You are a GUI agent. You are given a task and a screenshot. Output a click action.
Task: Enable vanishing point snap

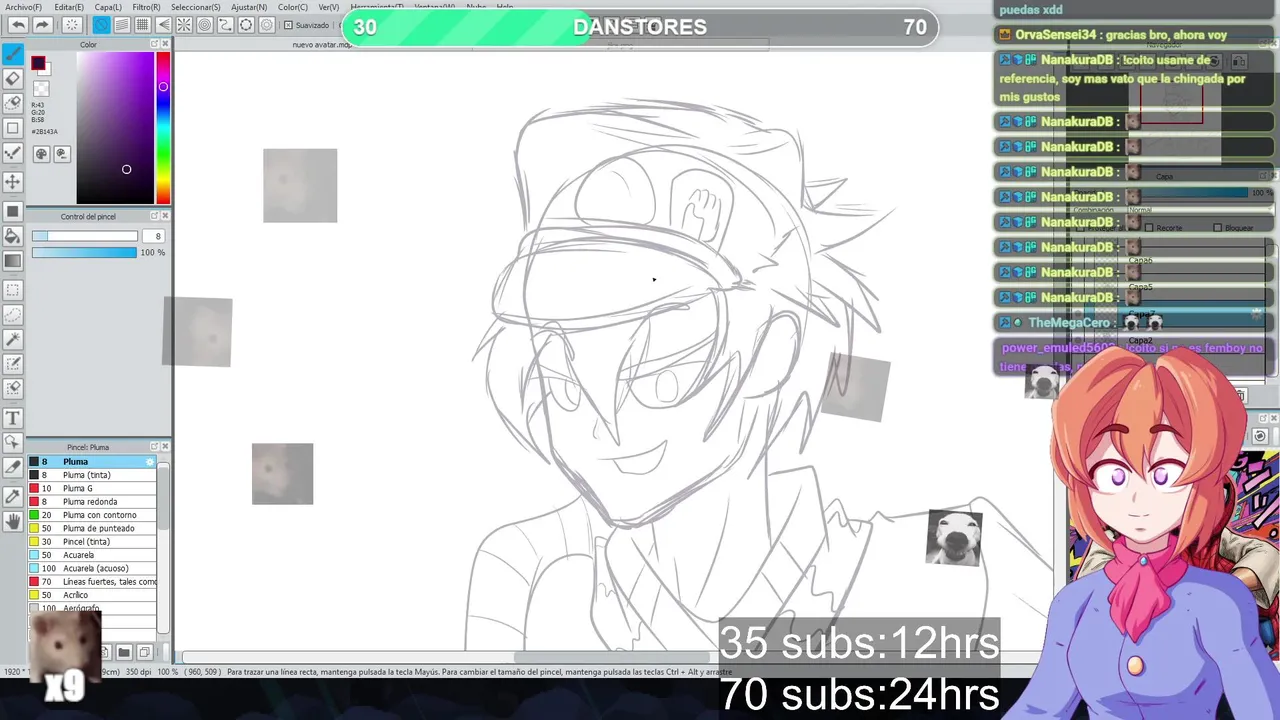pyautogui.click(x=163, y=25)
